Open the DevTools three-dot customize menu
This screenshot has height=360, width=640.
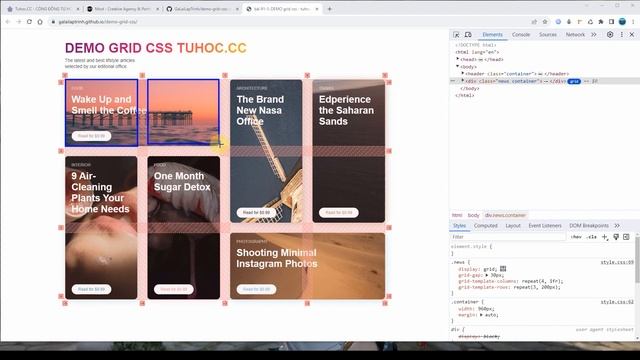click(x=622, y=35)
